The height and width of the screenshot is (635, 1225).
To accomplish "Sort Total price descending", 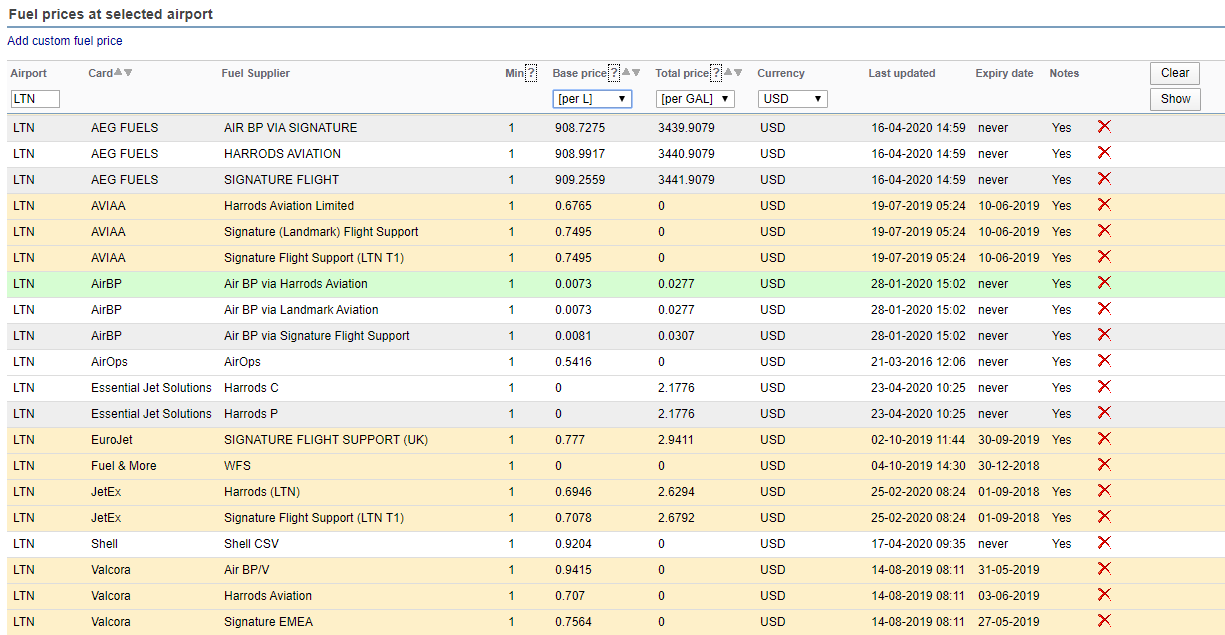I will (738, 72).
